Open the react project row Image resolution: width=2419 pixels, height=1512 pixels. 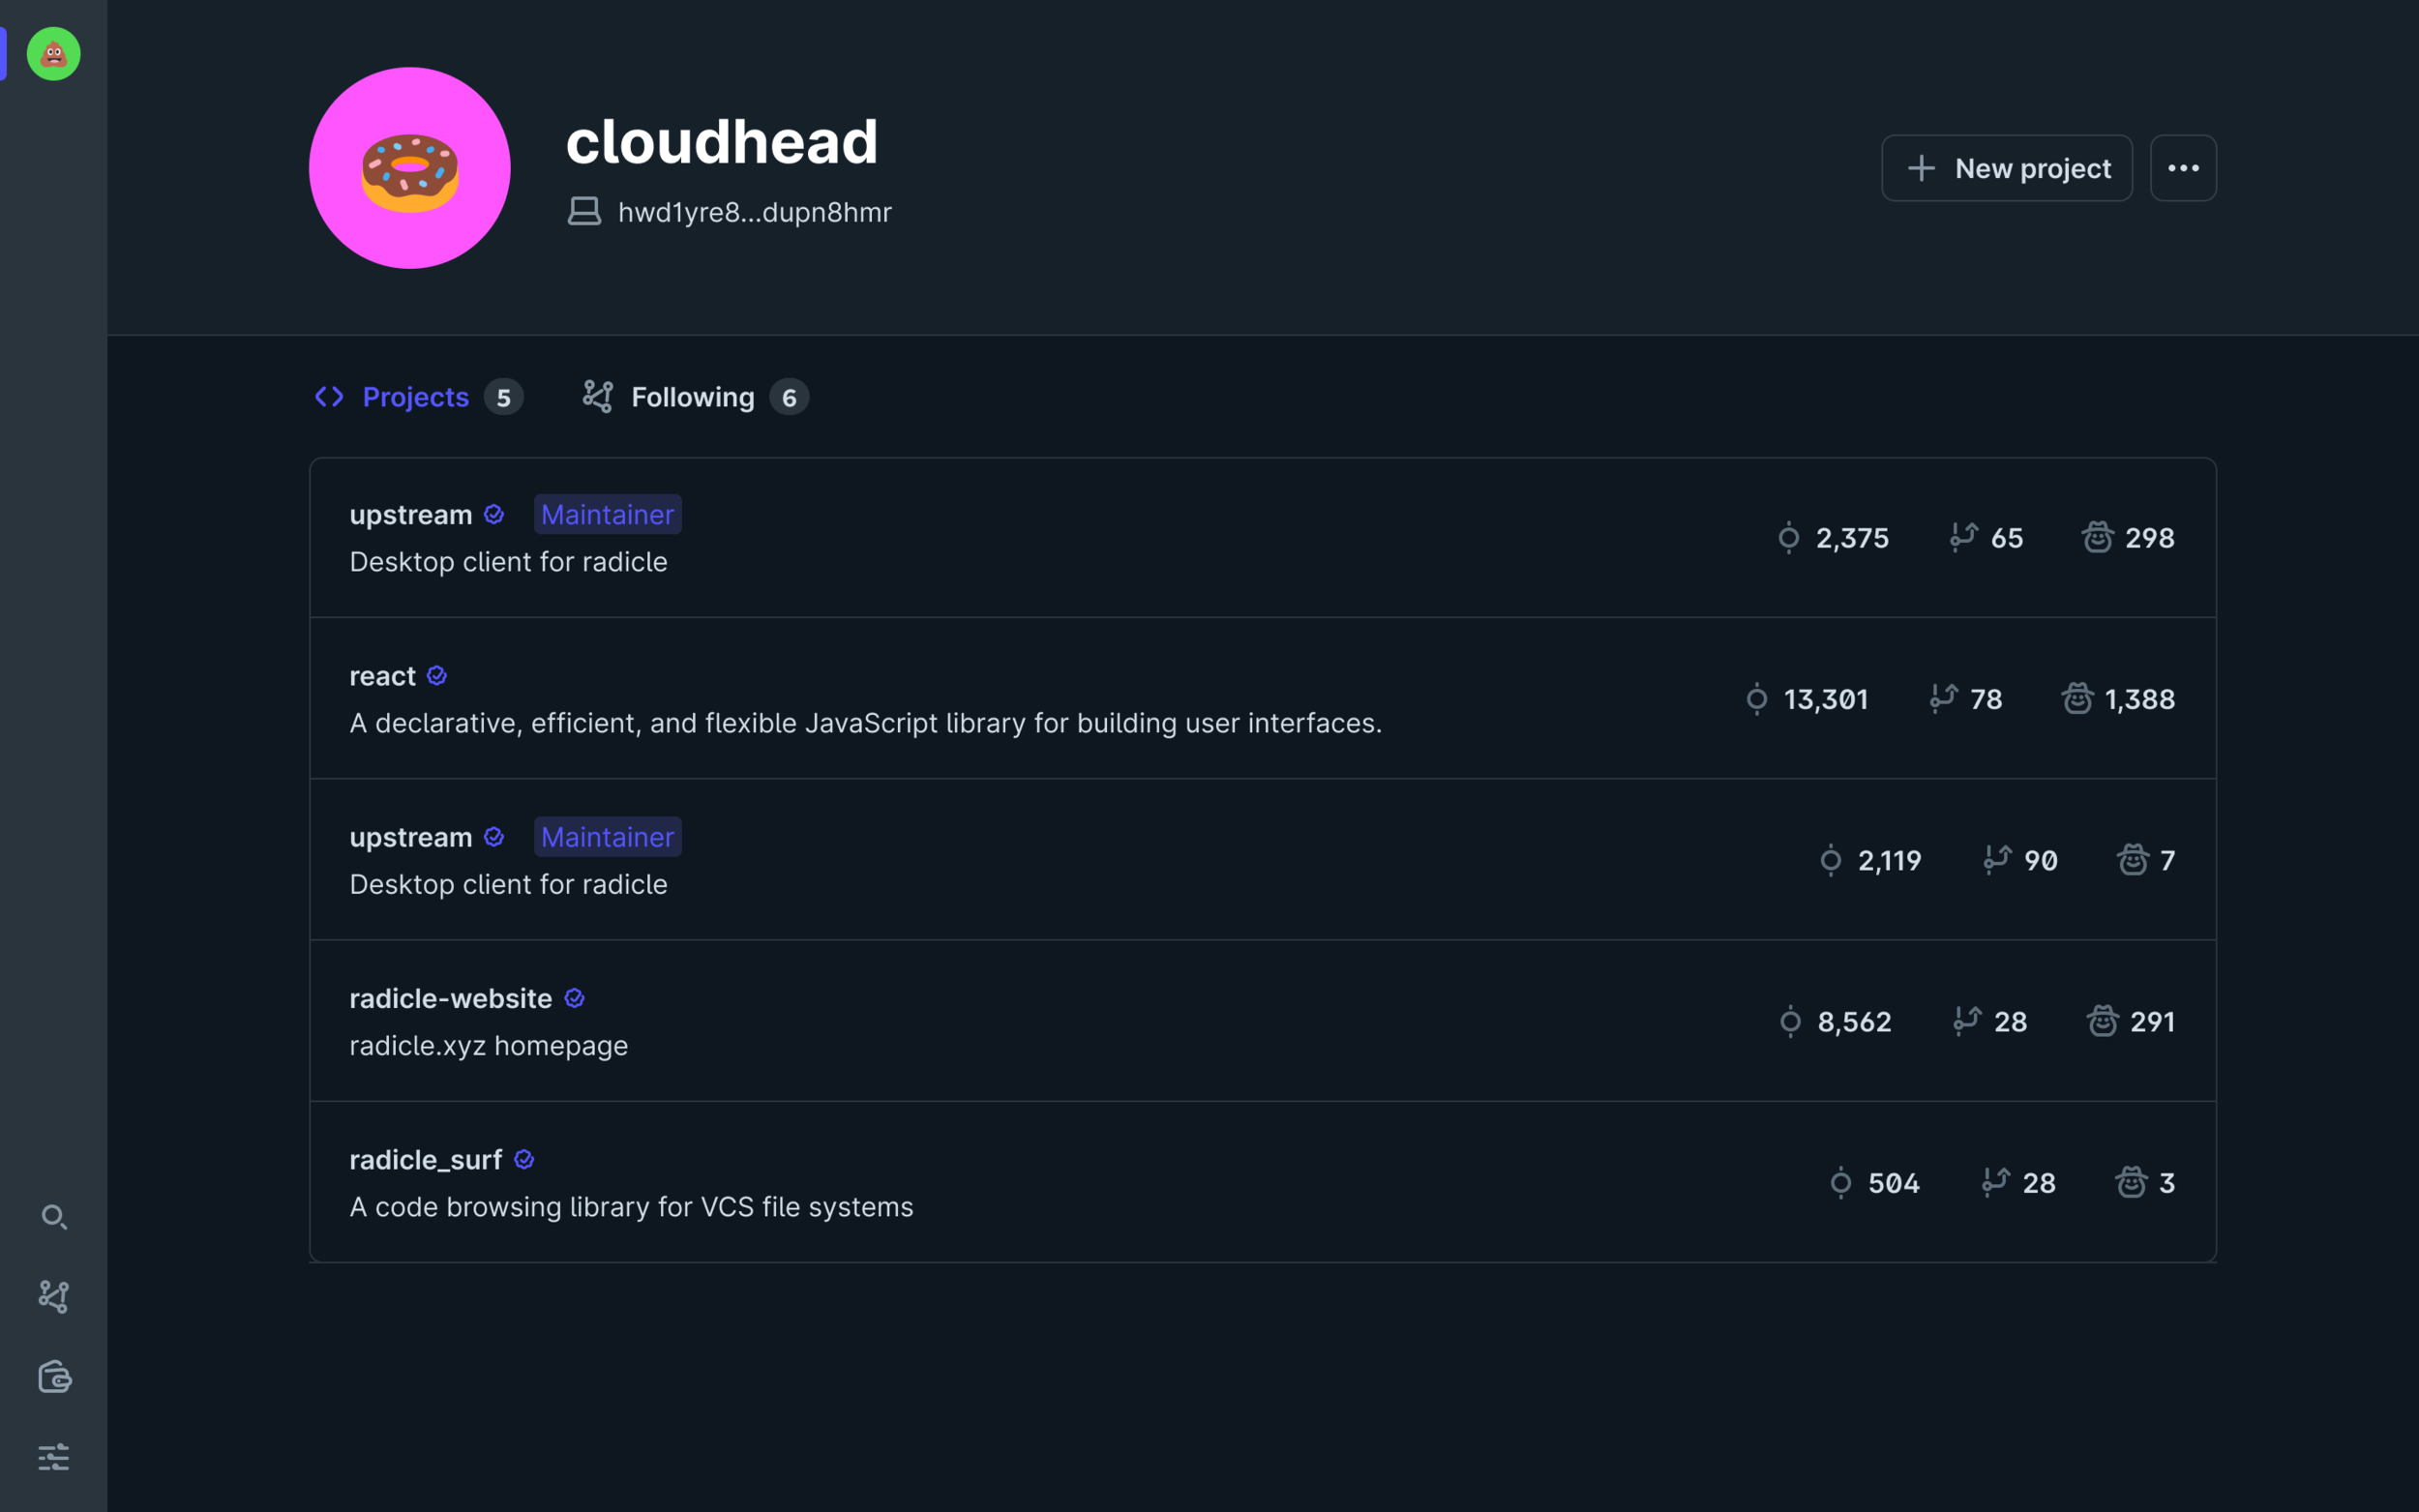coord(381,675)
